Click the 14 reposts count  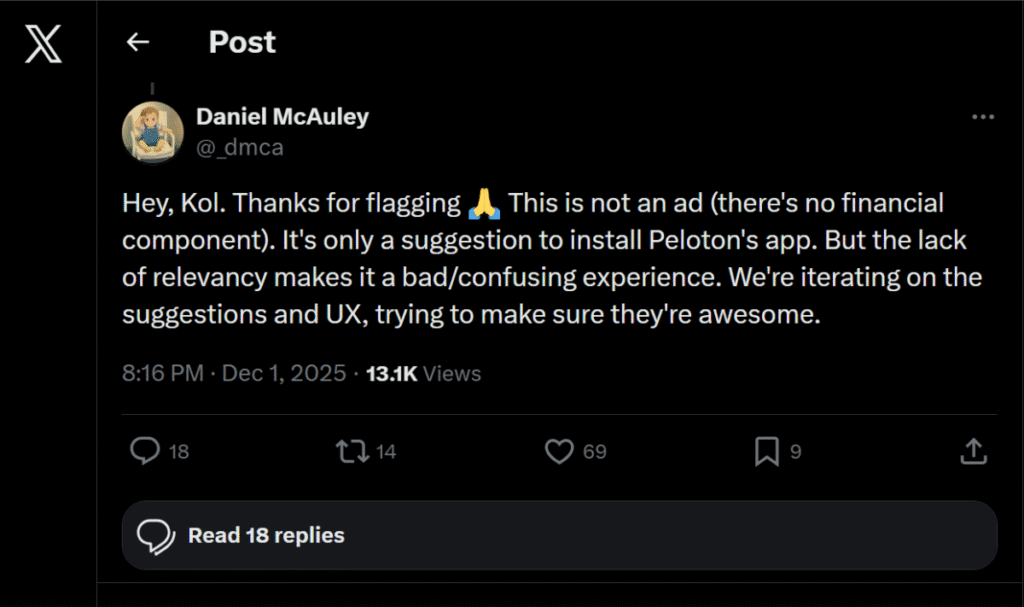384,452
